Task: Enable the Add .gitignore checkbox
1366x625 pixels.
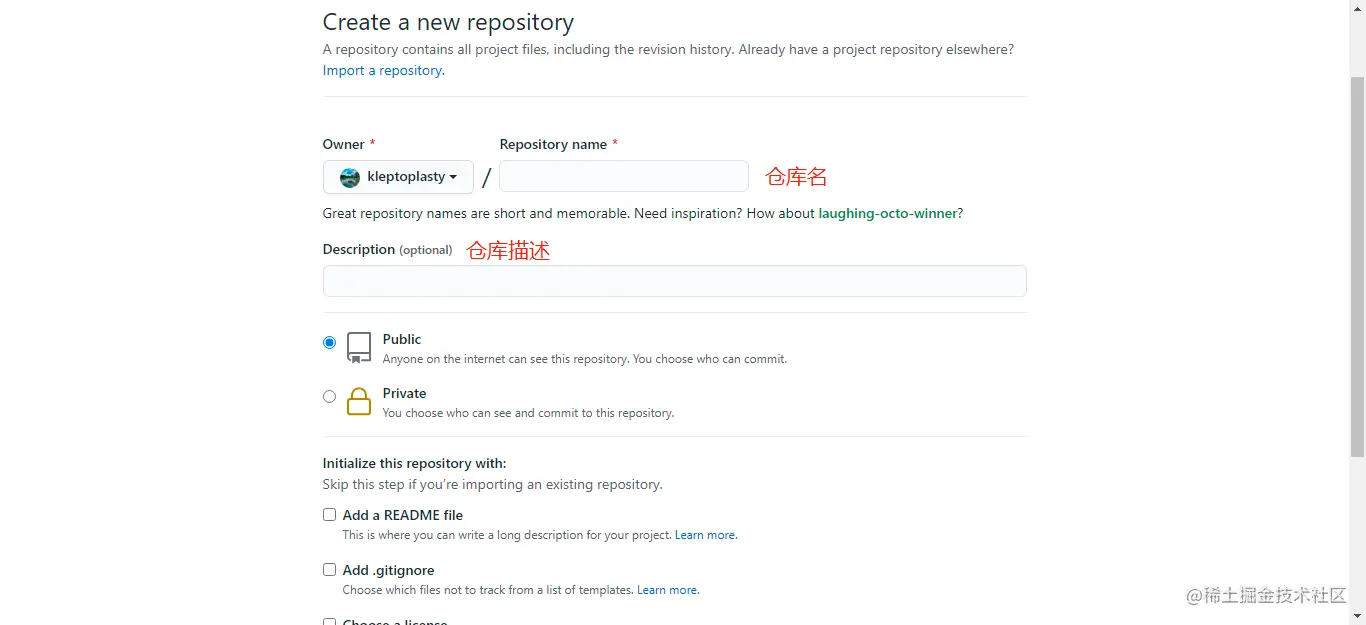Action: (x=329, y=570)
